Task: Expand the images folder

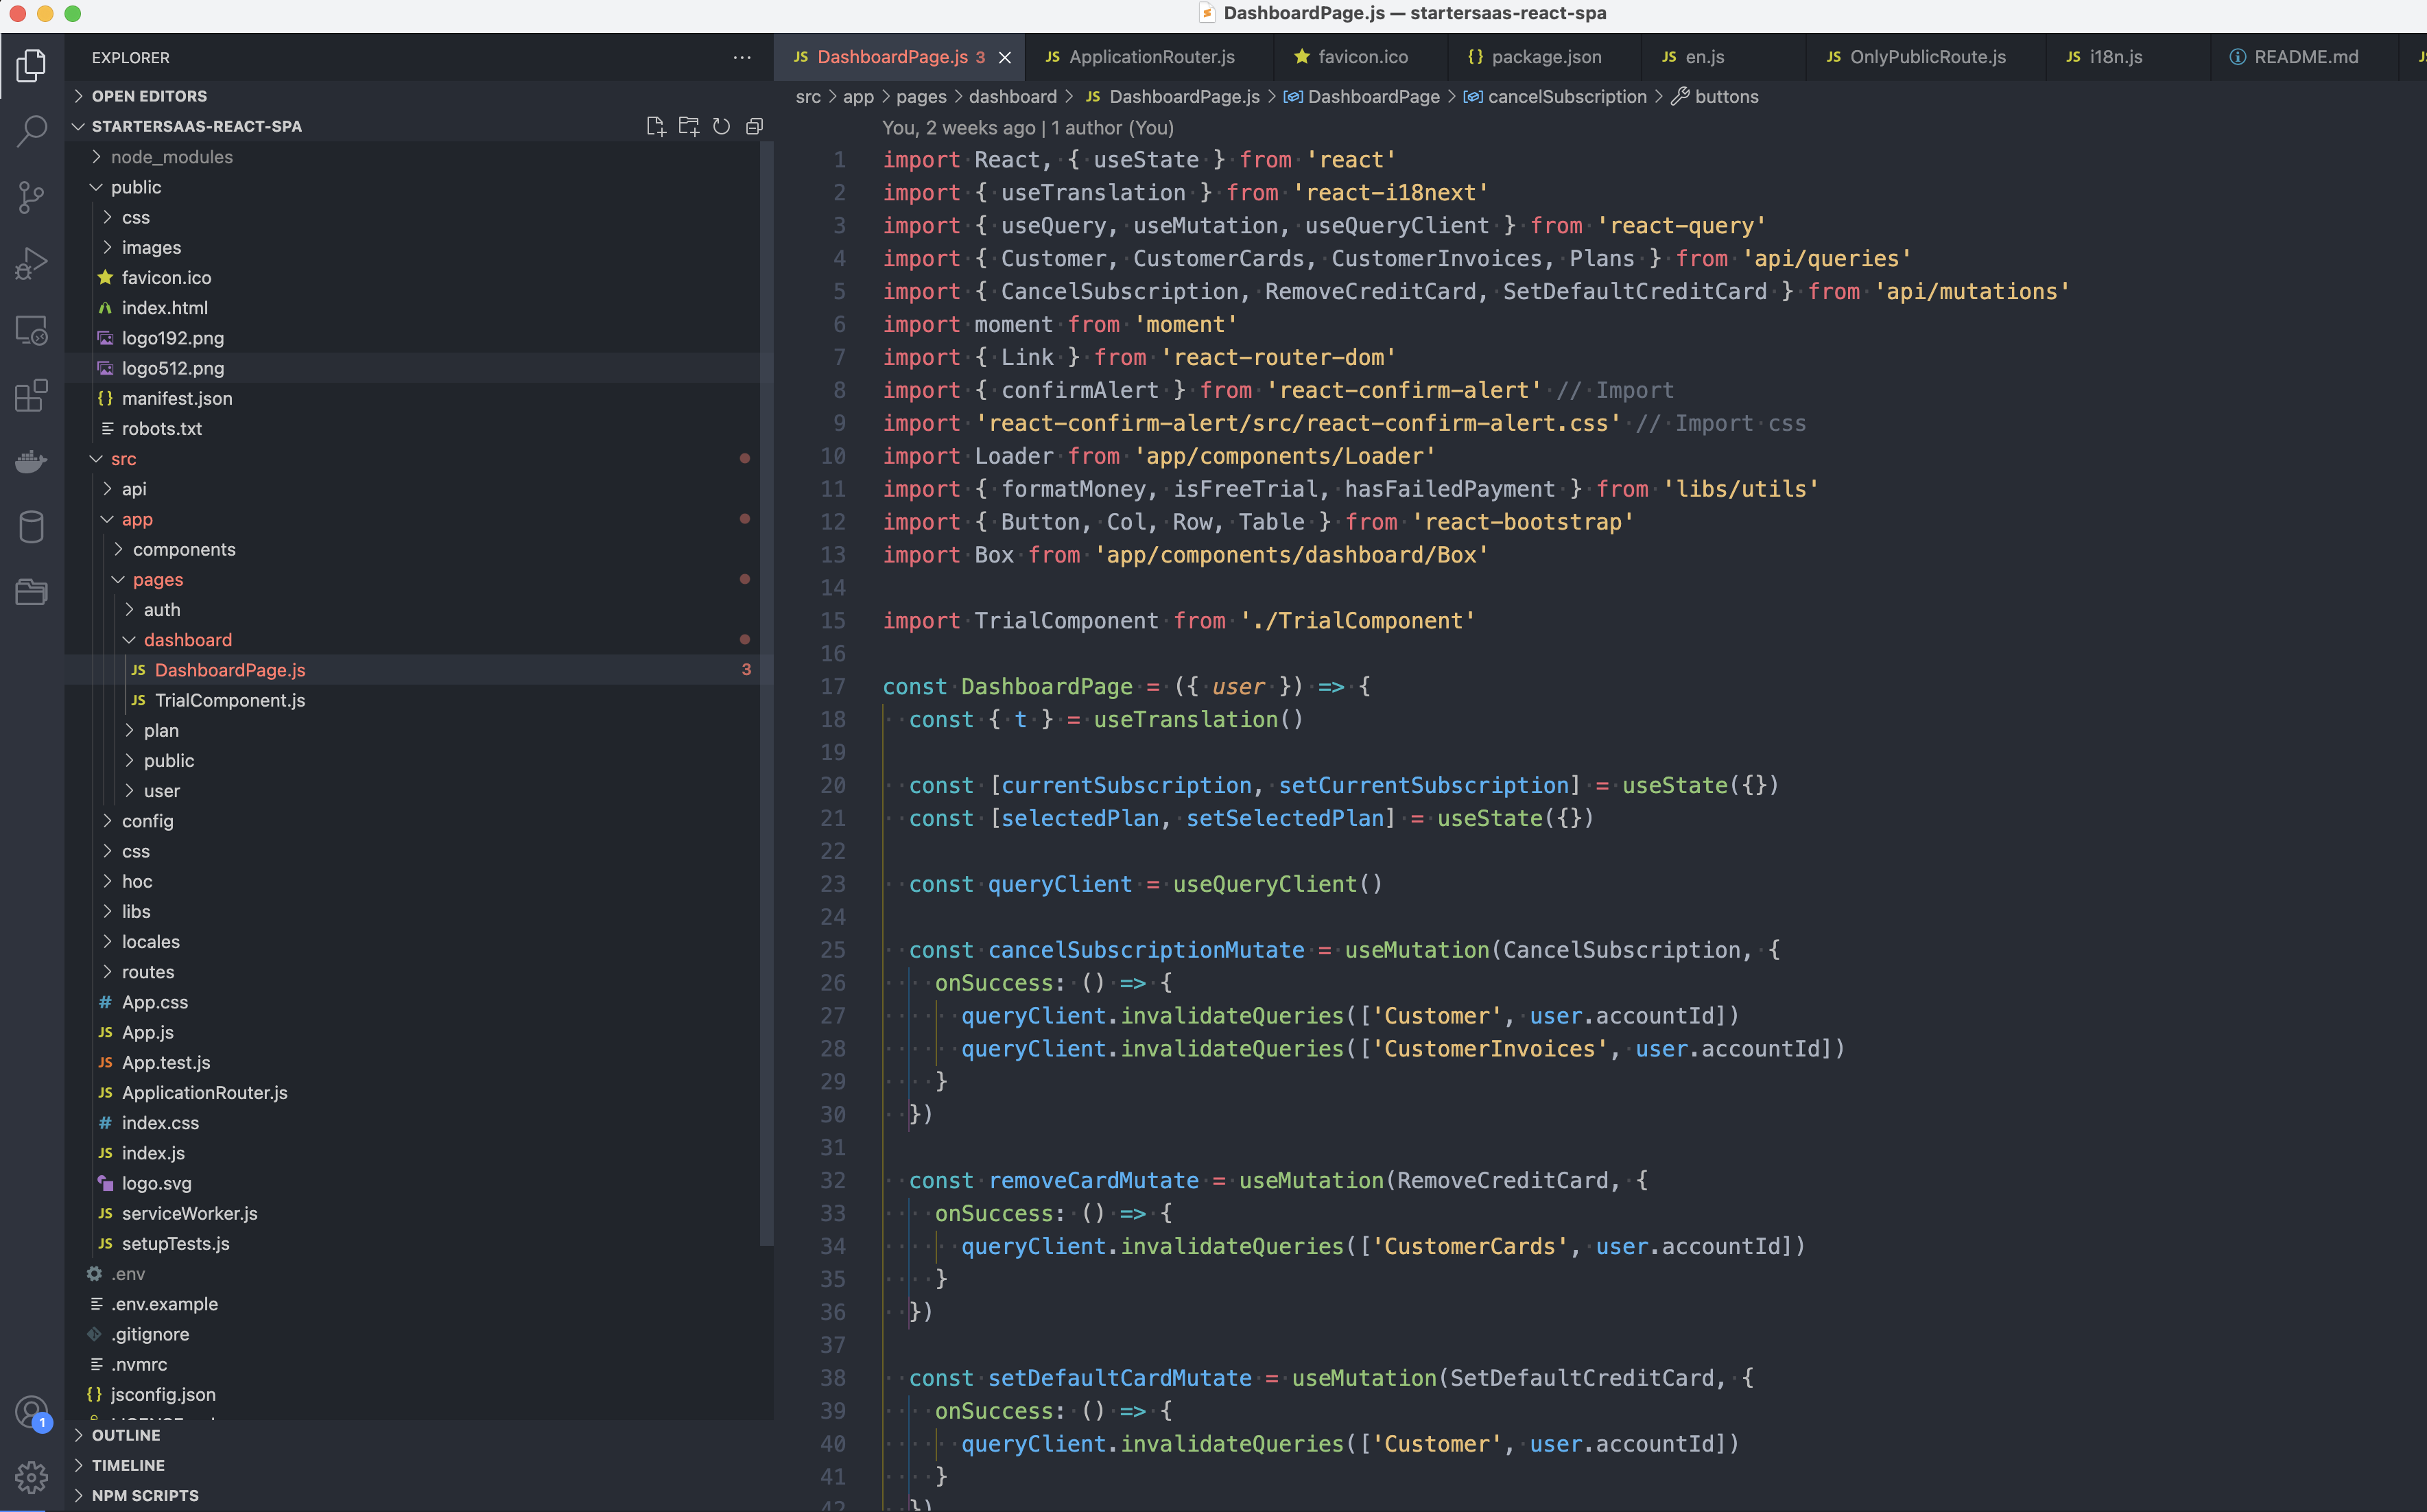Action: pos(412,247)
